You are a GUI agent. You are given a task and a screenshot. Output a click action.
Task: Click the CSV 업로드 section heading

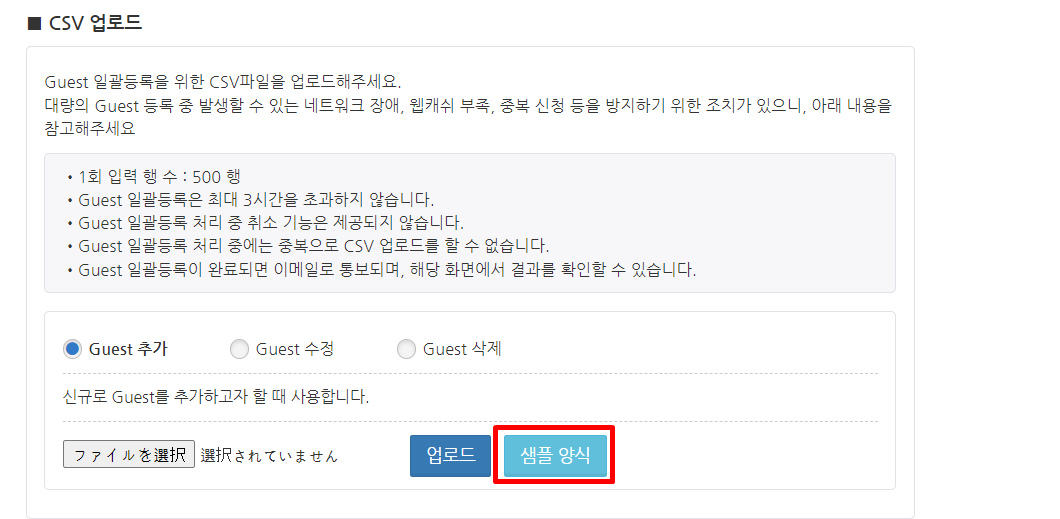pyautogui.click(x=95, y=22)
